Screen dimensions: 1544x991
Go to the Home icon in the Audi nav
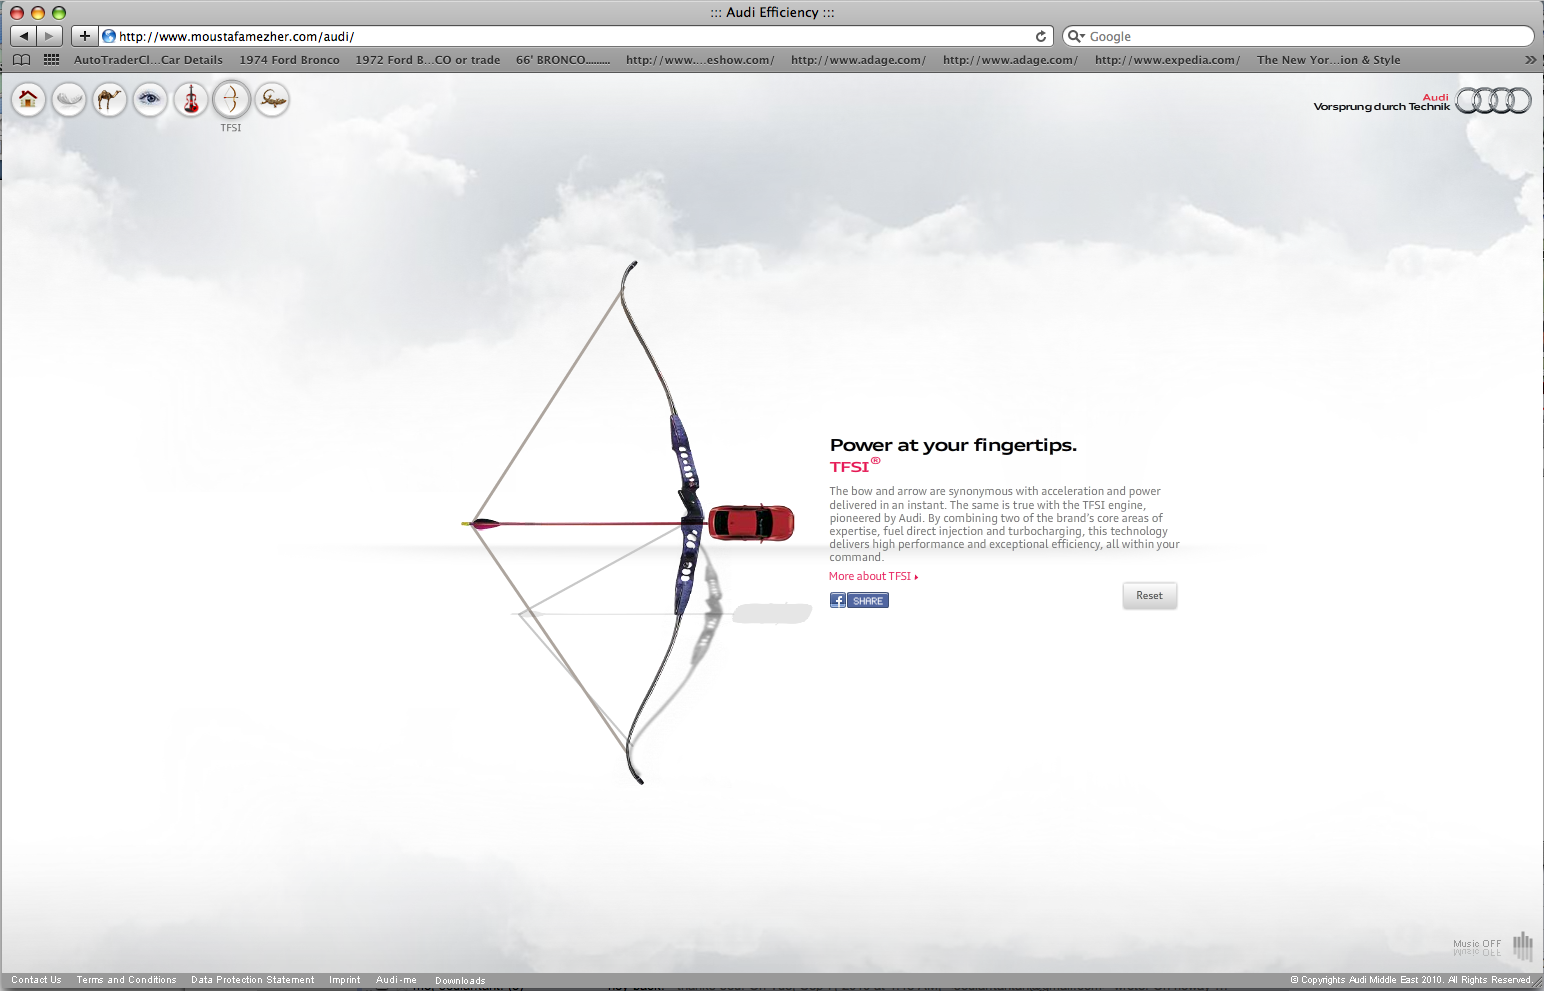[x=28, y=99]
